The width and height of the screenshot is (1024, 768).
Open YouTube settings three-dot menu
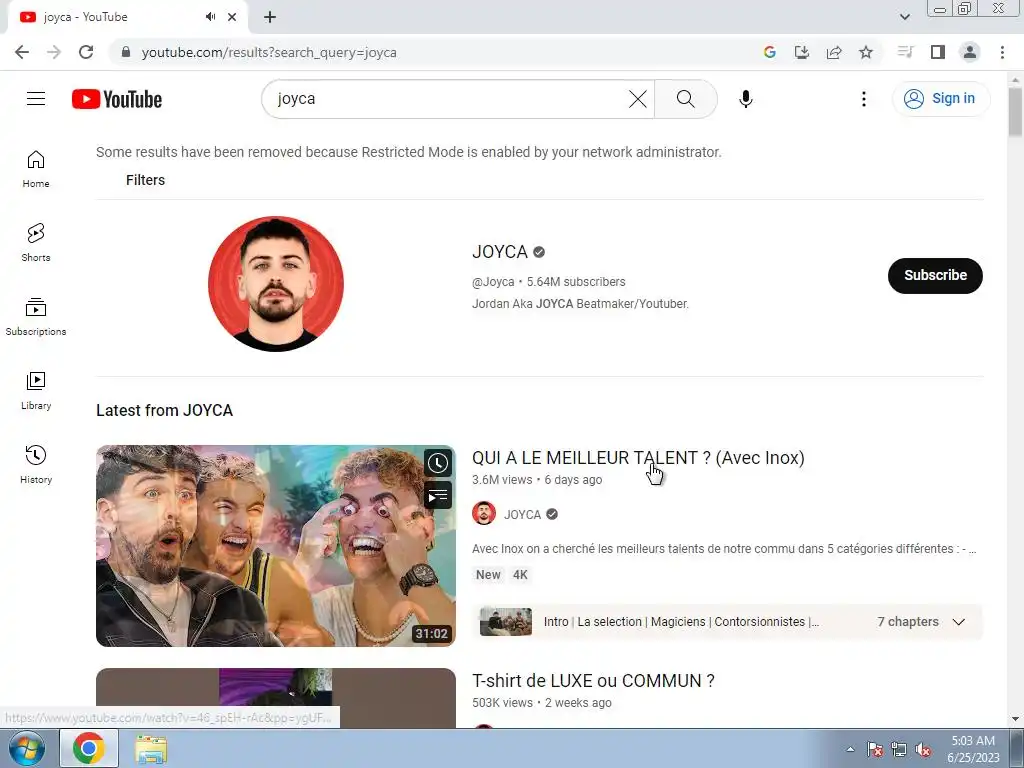coord(863,99)
